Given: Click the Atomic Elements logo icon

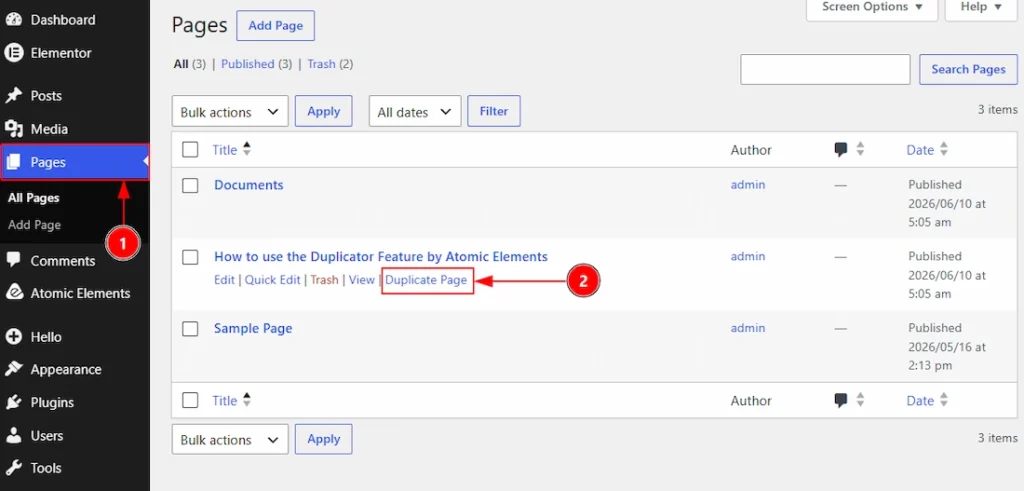Looking at the screenshot, I should pos(14,293).
